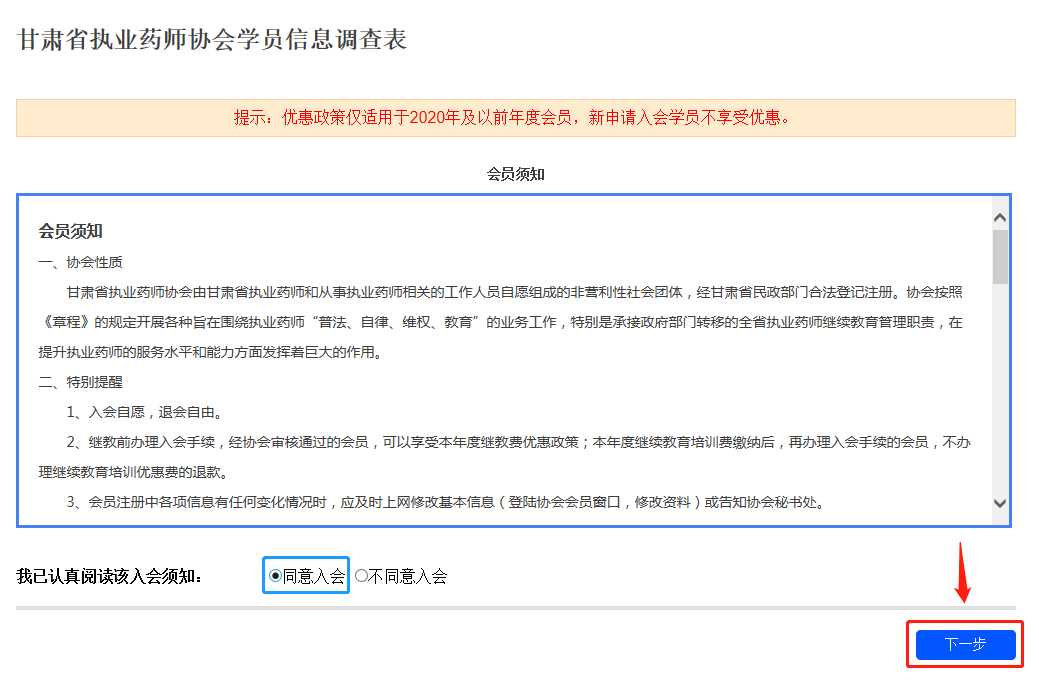The width and height of the screenshot is (1039, 692).
Task: Click the 一、协会性质 section heading
Action: pyautogui.click(x=80, y=262)
